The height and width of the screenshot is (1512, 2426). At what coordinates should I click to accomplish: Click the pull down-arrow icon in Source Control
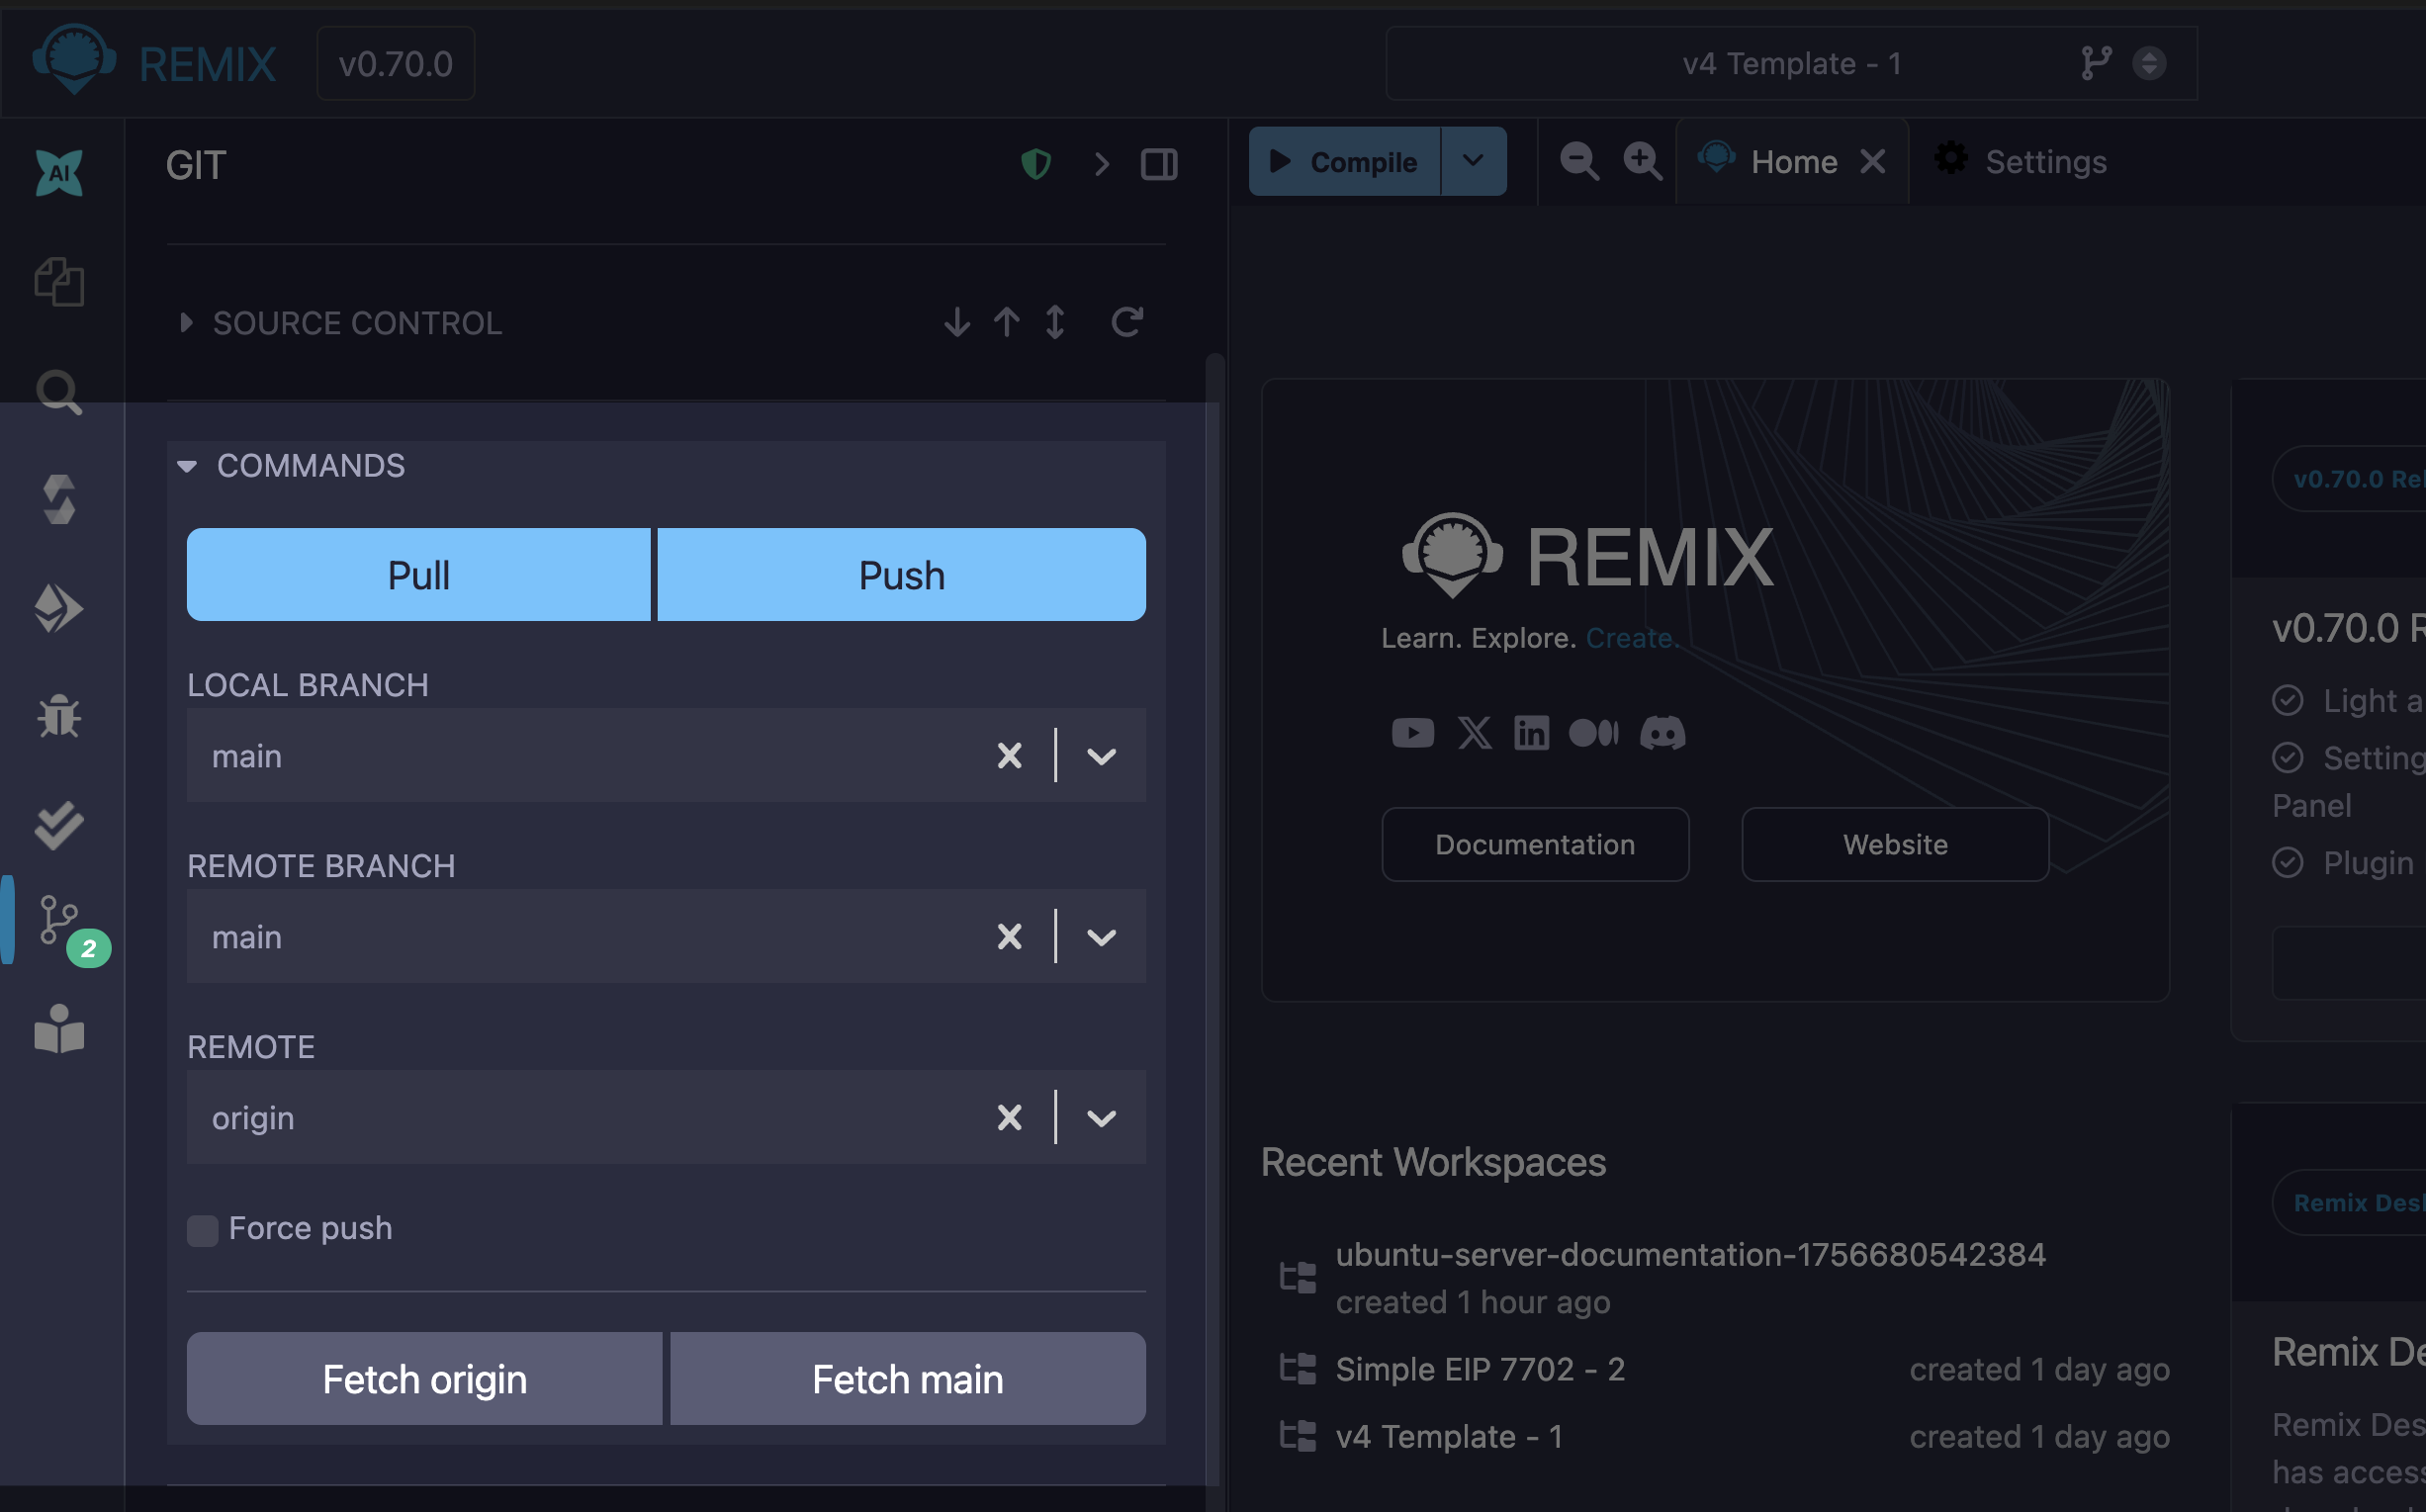pos(957,322)
